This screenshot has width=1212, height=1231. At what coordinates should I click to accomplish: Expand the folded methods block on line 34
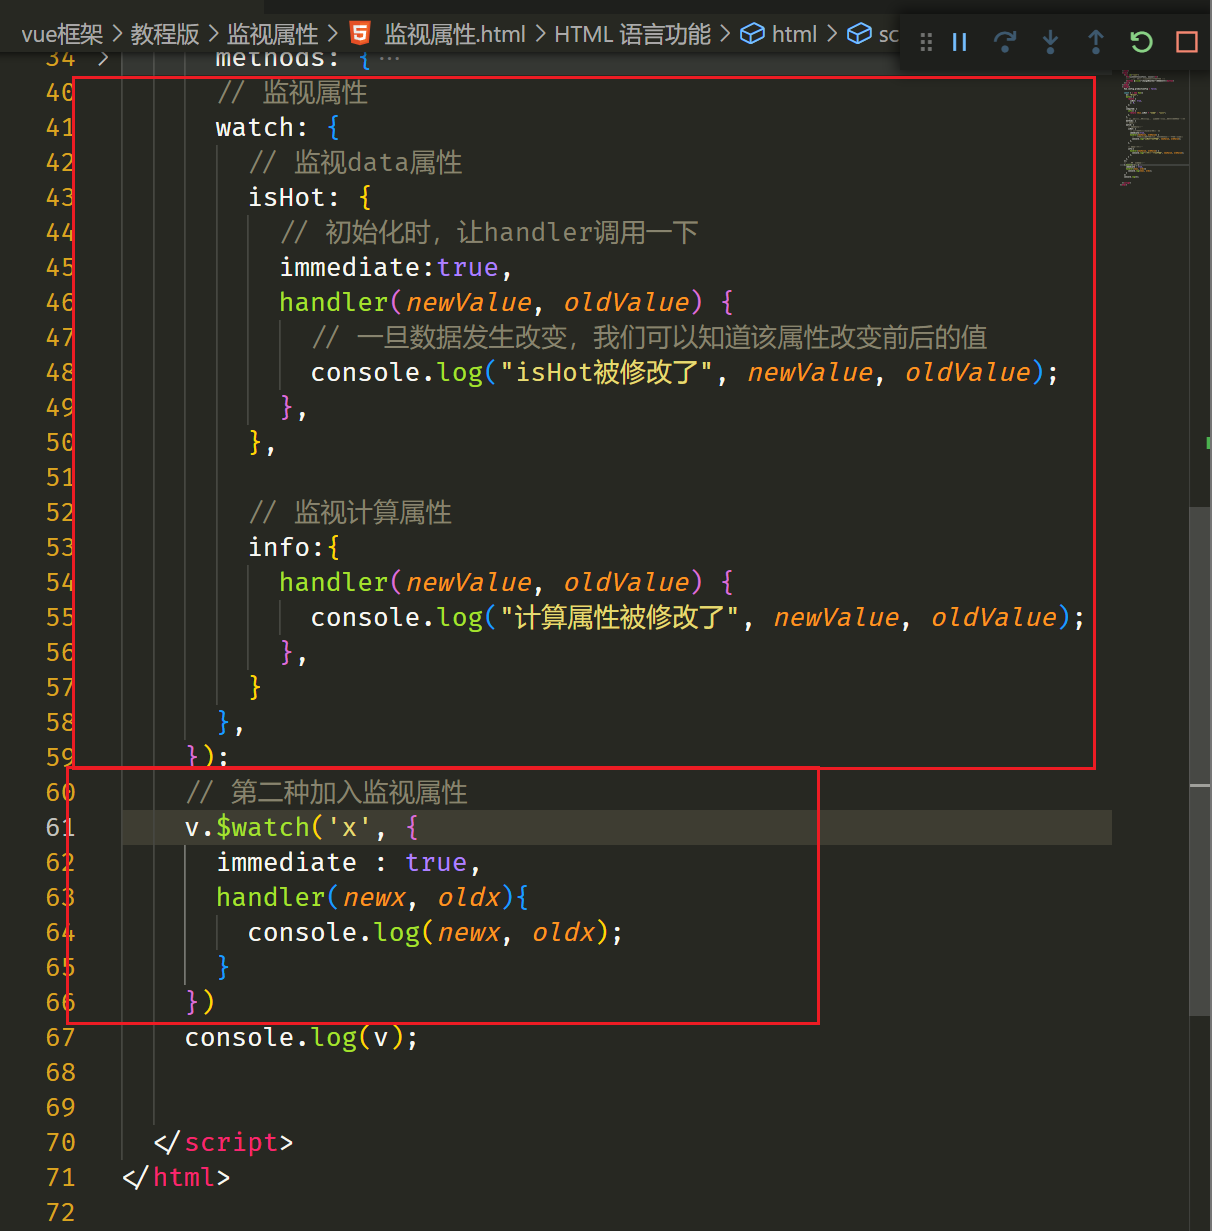tap(103, 59)
